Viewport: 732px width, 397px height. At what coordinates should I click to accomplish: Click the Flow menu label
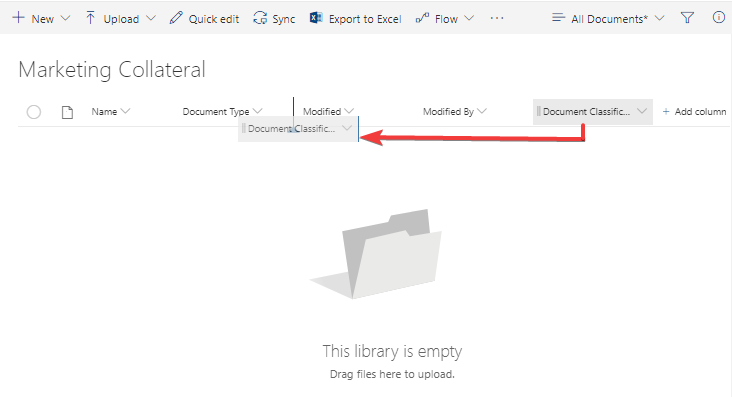[x=446, y=19]
